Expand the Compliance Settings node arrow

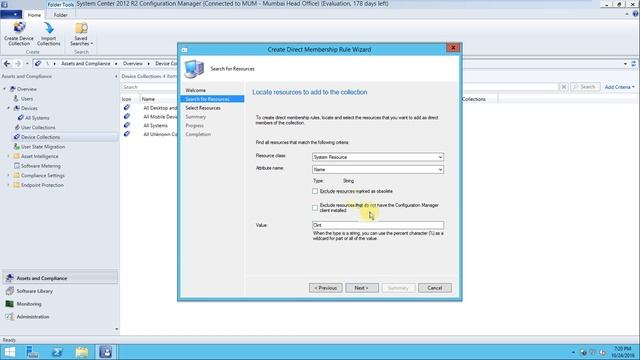[8, 176]
